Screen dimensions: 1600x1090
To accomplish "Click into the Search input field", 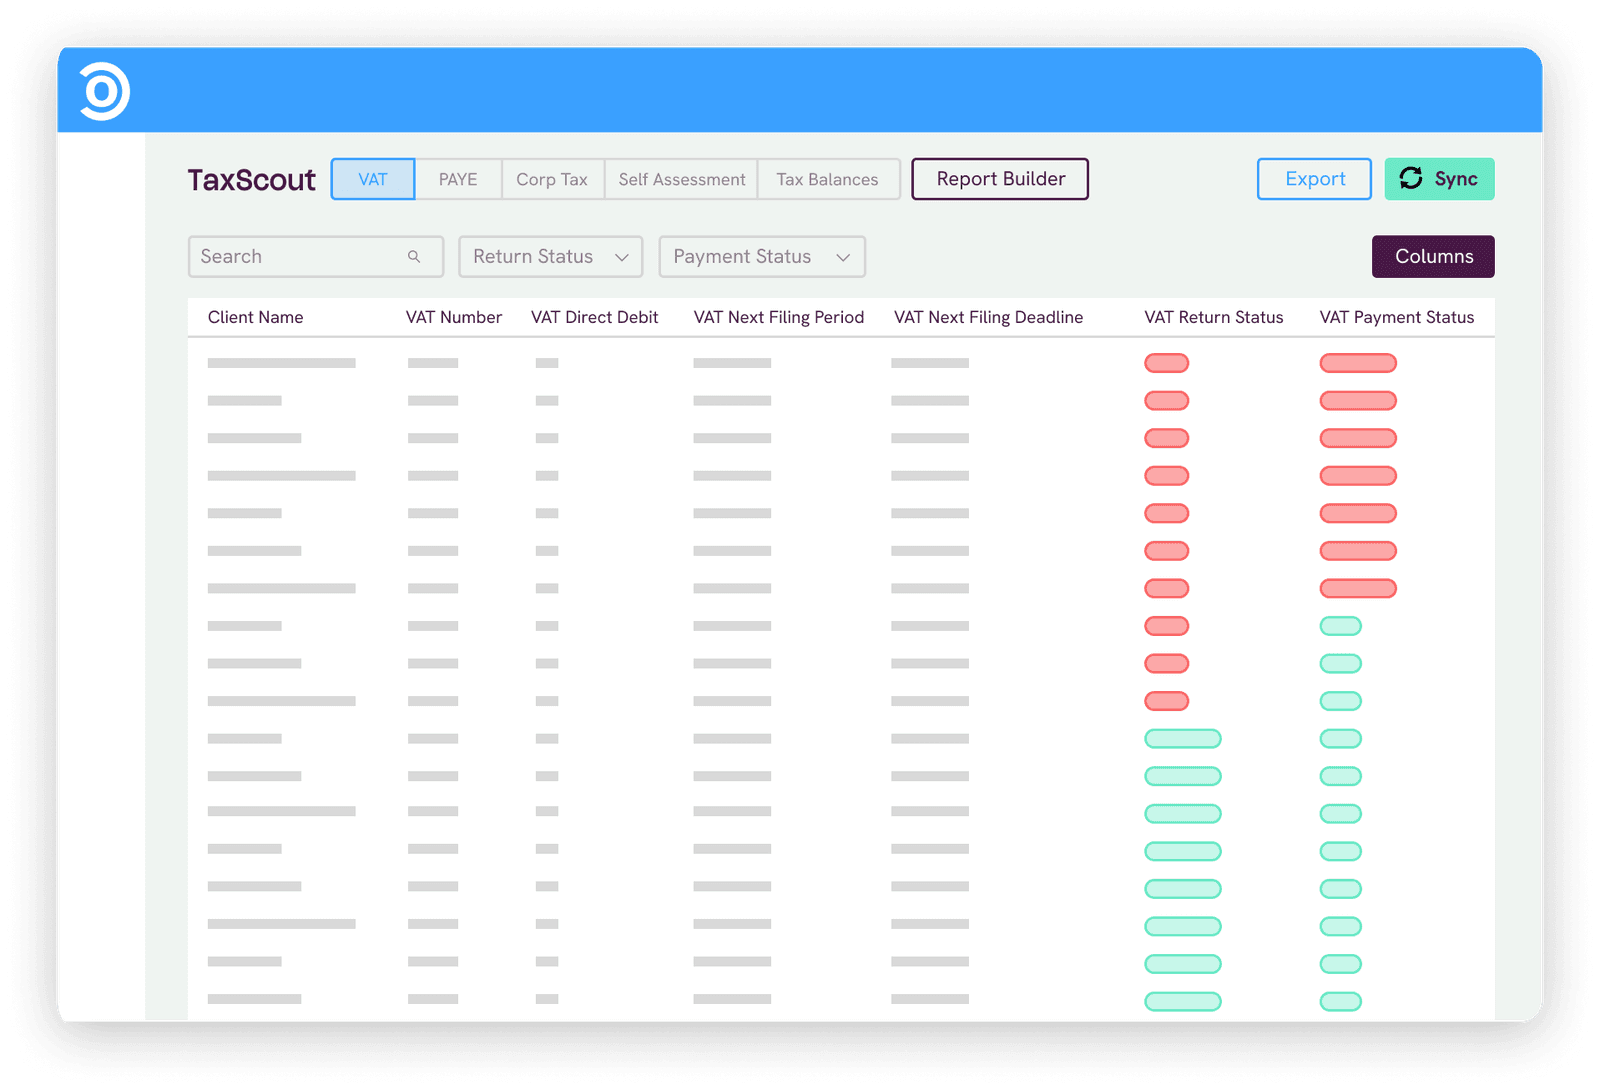I will (x=316, y=257).
